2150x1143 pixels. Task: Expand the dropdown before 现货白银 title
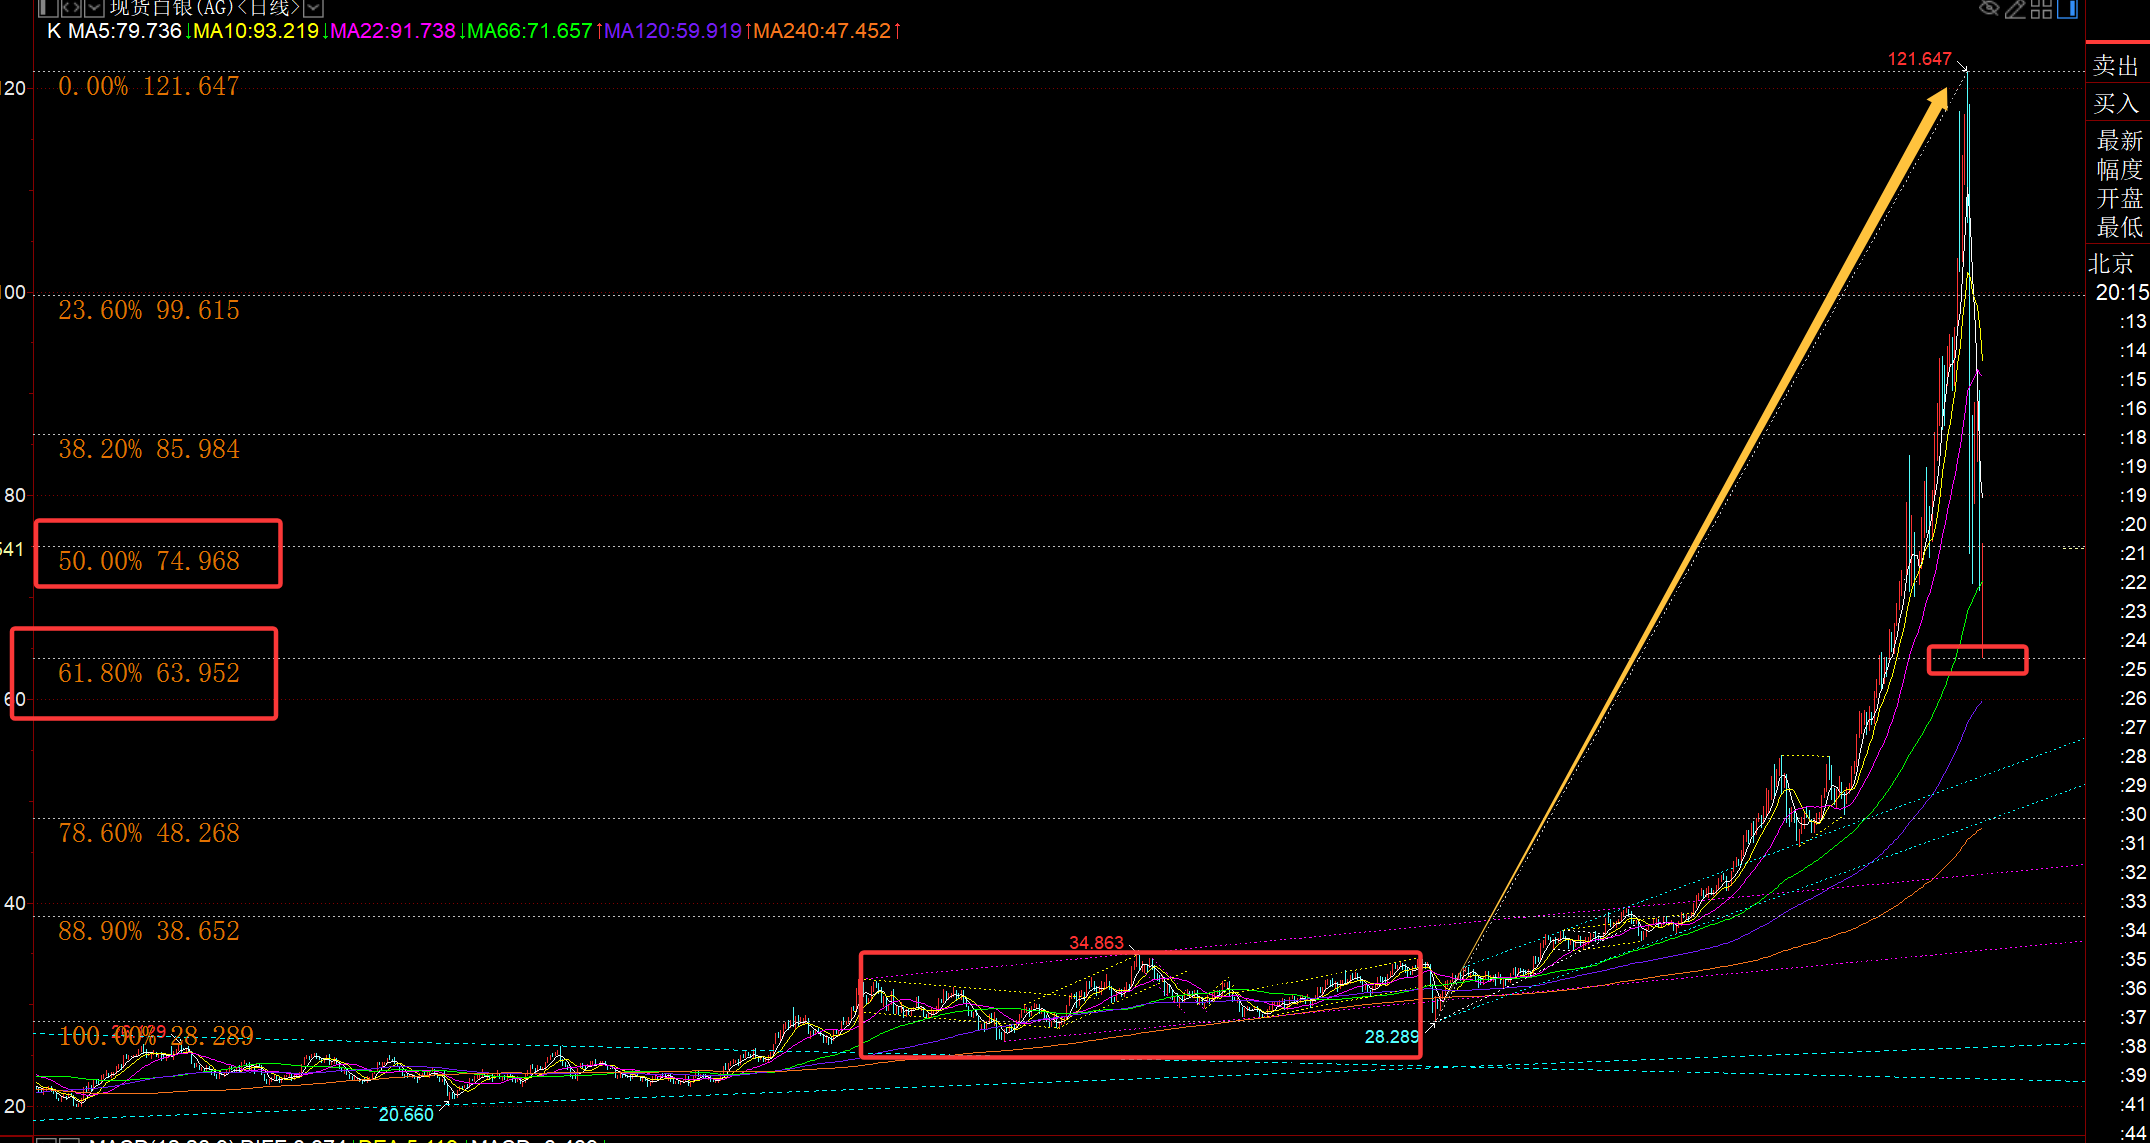[x=94, y=8]
